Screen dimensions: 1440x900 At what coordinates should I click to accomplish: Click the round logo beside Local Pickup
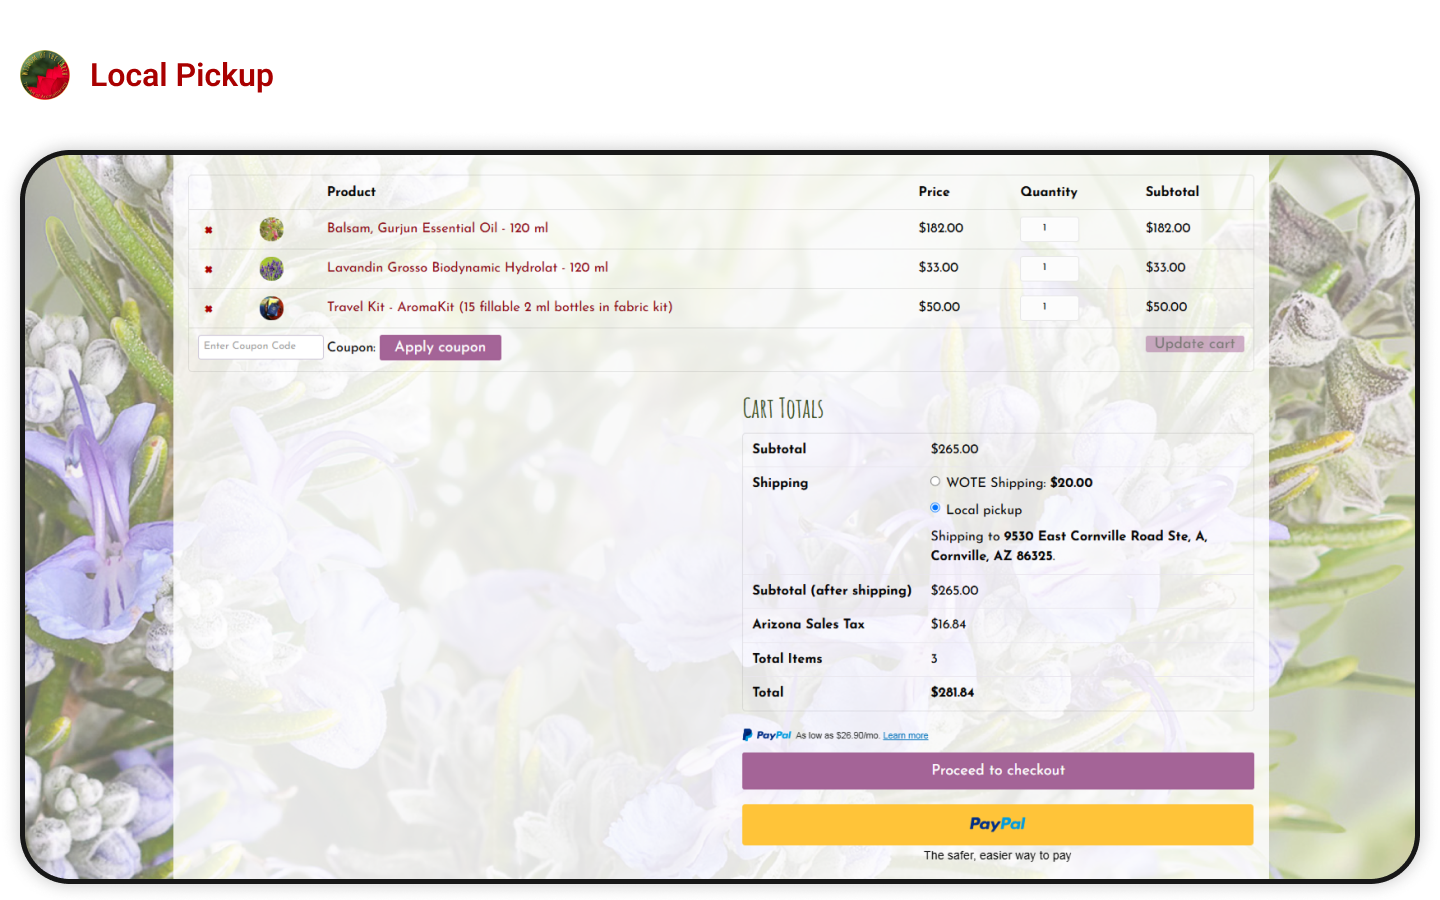[45, 75]
